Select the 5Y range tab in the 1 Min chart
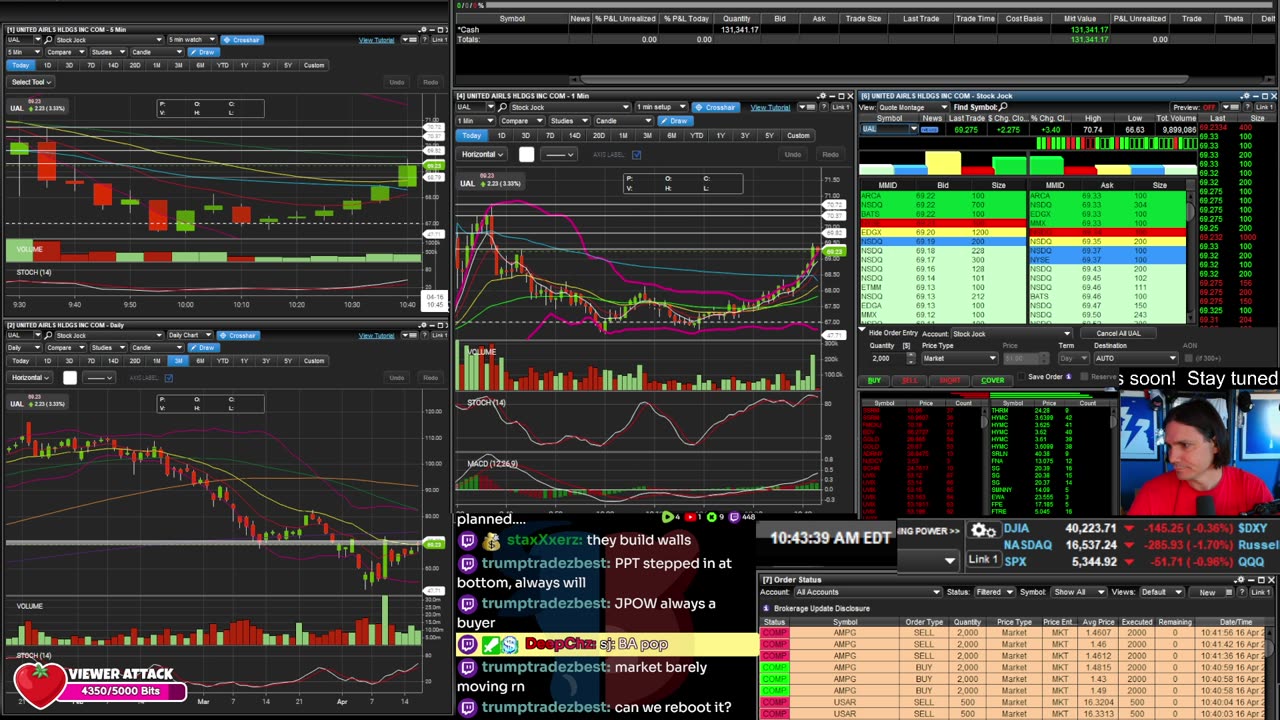 point(768,136)
